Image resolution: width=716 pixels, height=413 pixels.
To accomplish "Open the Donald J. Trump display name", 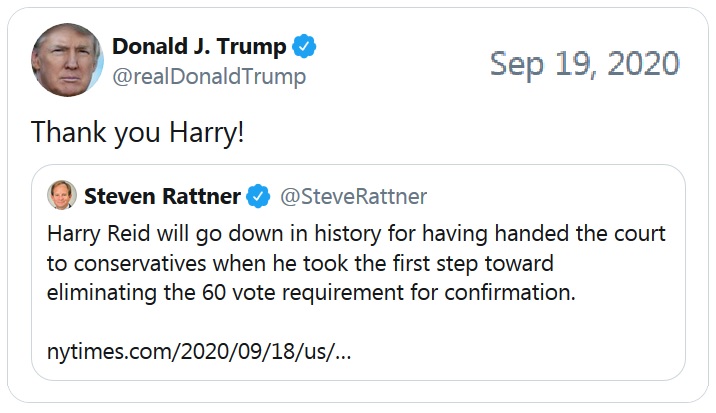I will click(199, 47).
